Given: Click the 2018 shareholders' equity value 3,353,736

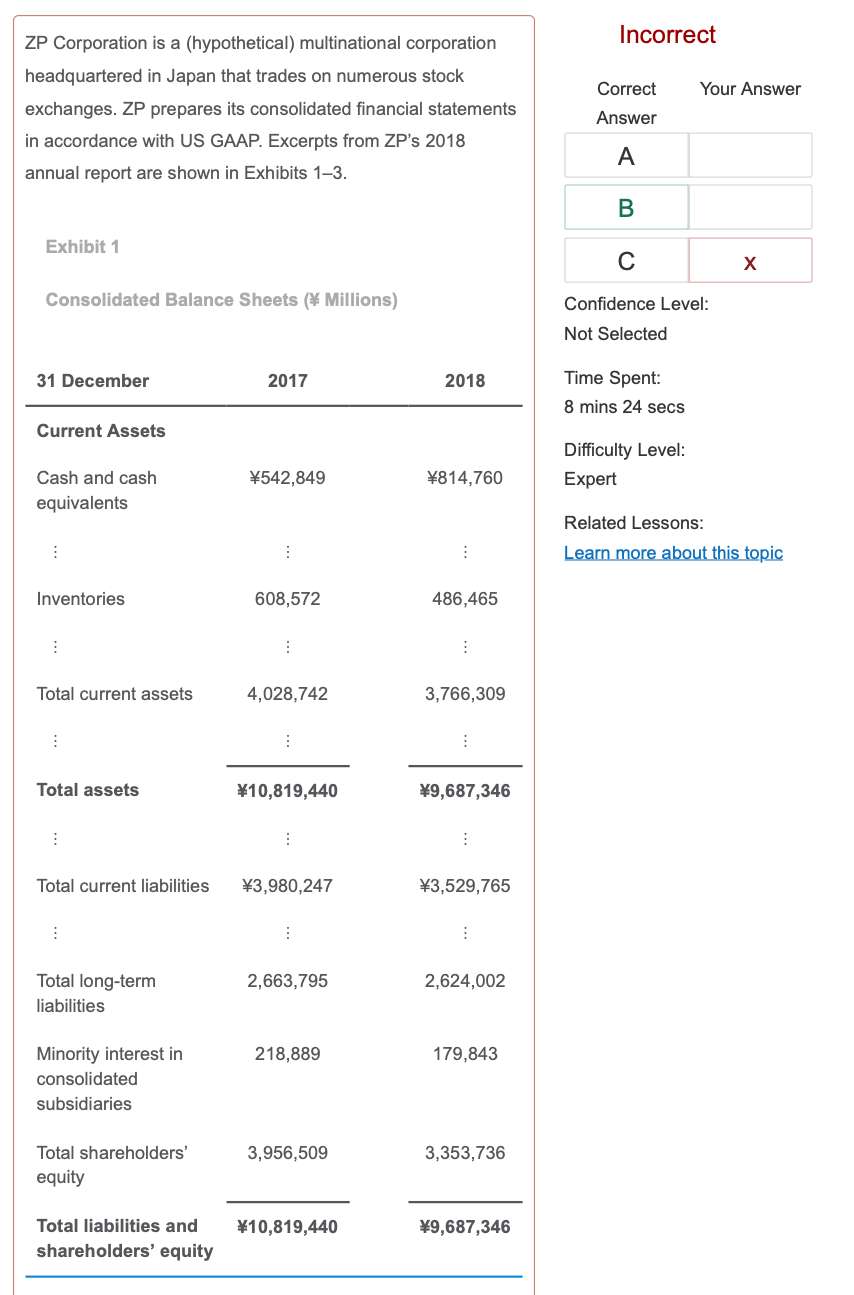Looking at the screenshot, I should click(x=465, y=1153).
